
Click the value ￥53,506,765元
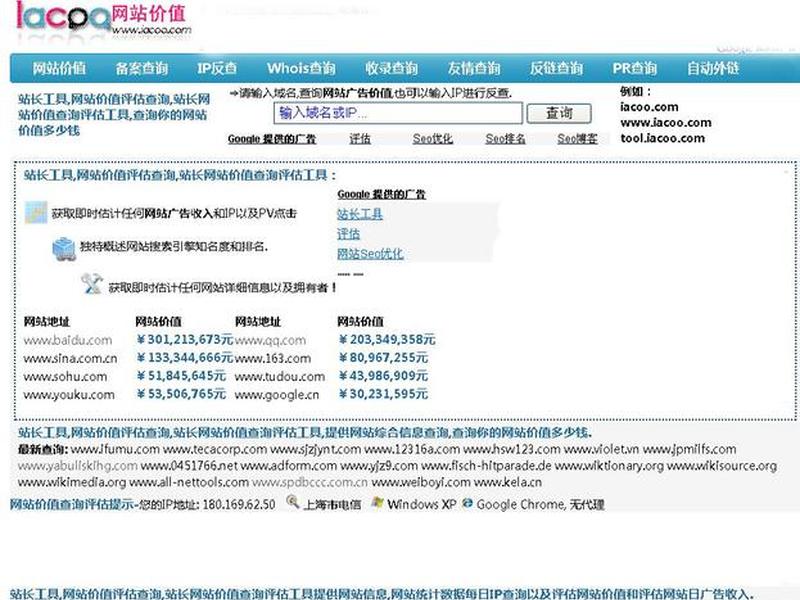(181, 394)
